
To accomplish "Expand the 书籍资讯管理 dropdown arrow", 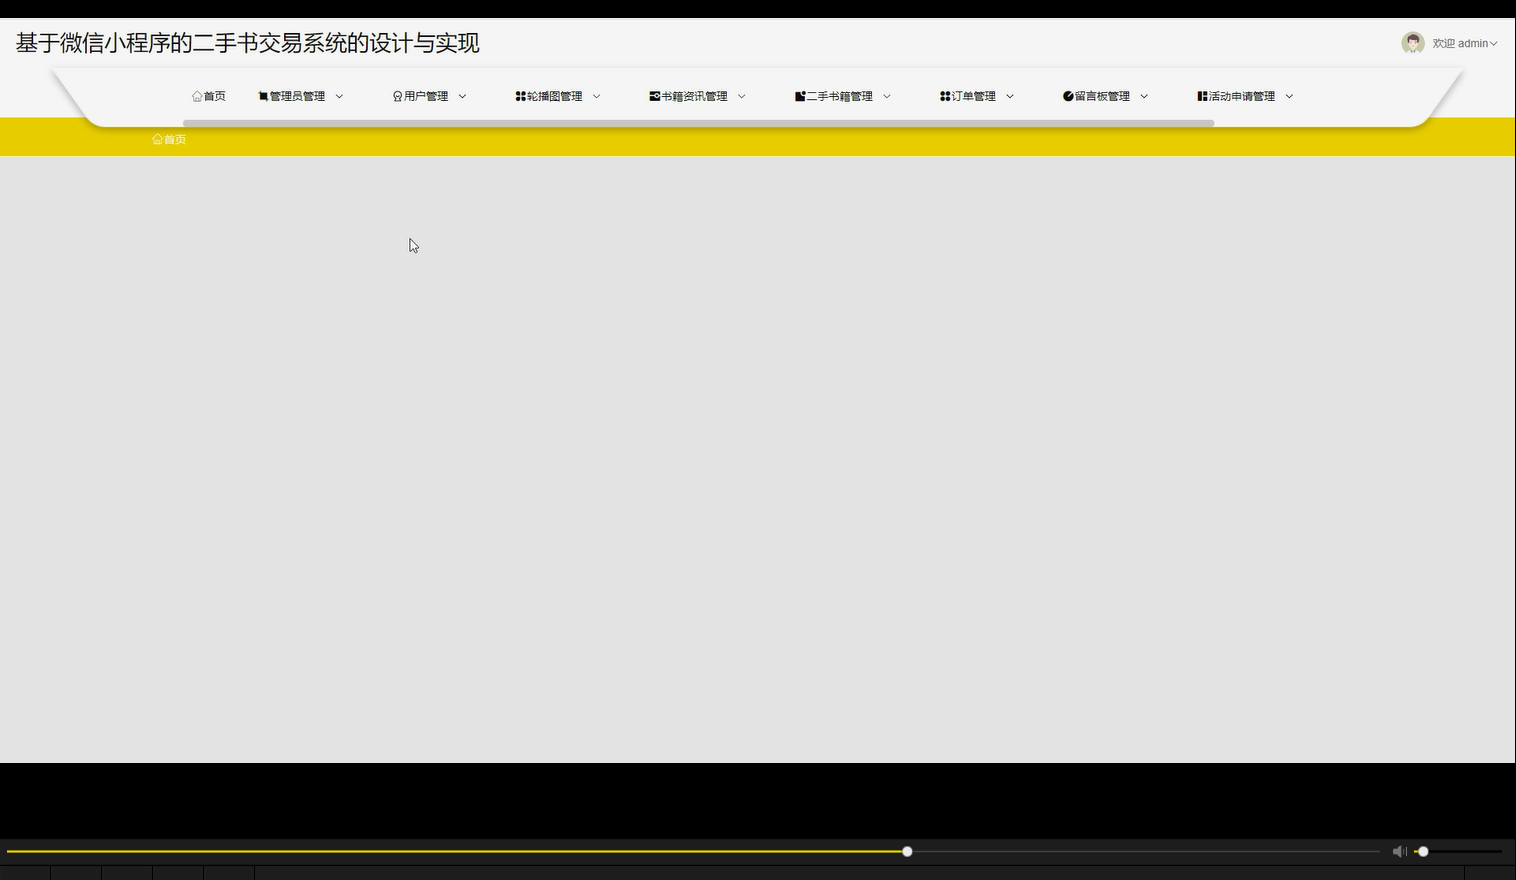I will click(x=741, y=97).
